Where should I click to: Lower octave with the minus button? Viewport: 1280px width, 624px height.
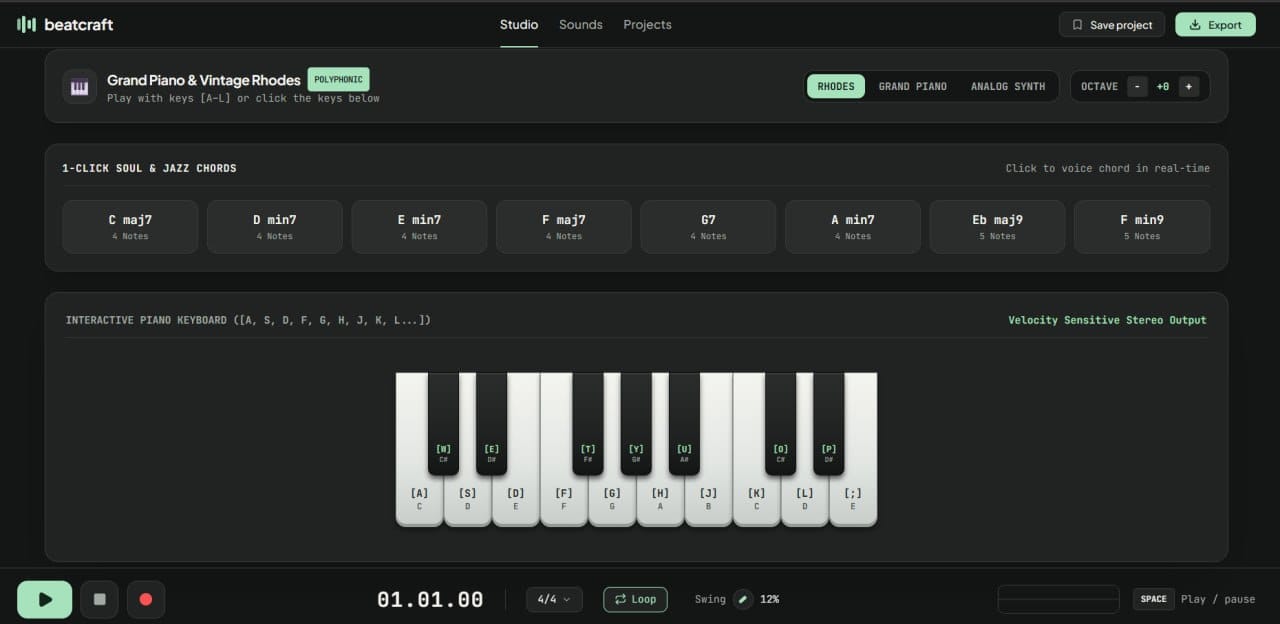(1137, 86)
